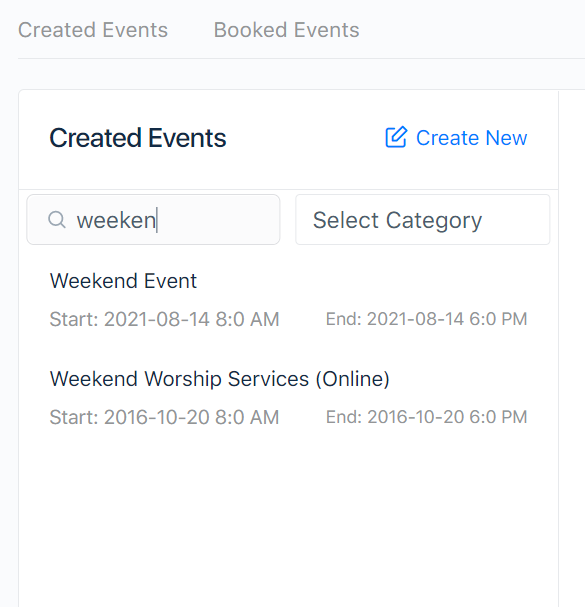
Task: Switch to the Booked Events tab
Action: tap(286, 30)
